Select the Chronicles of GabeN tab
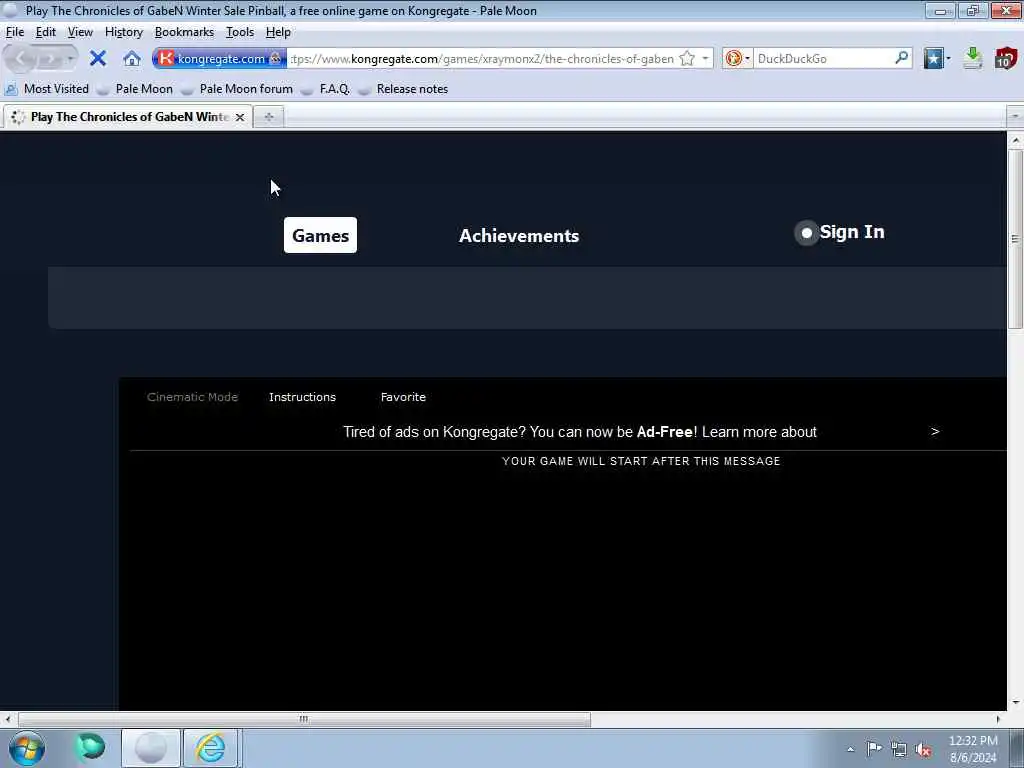The height and width of the screenshot is (768, 1024). (127, 117)
